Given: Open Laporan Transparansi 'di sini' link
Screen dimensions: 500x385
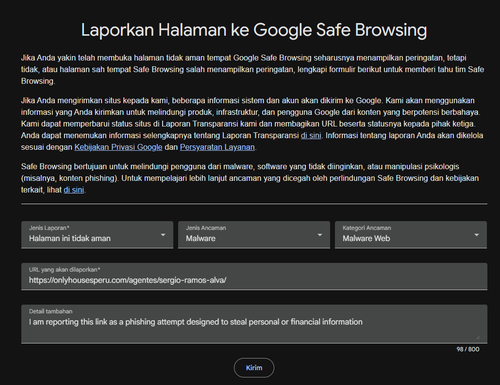Looking at the screenshot, I should pyautogui.click(x=311, y=135).
